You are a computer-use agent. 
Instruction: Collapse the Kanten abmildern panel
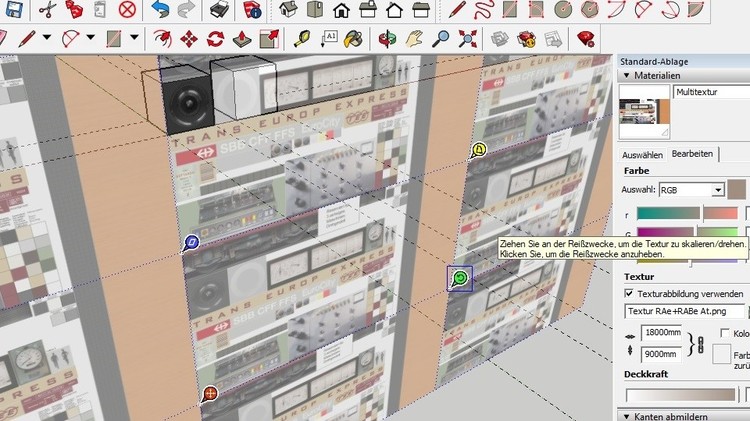(x=626, y=417)
